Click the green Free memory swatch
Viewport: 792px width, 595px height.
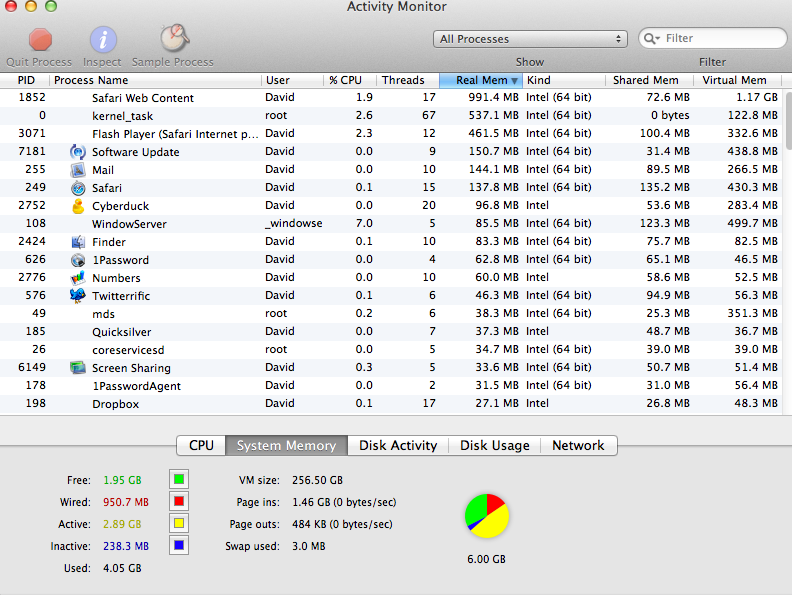179,479
